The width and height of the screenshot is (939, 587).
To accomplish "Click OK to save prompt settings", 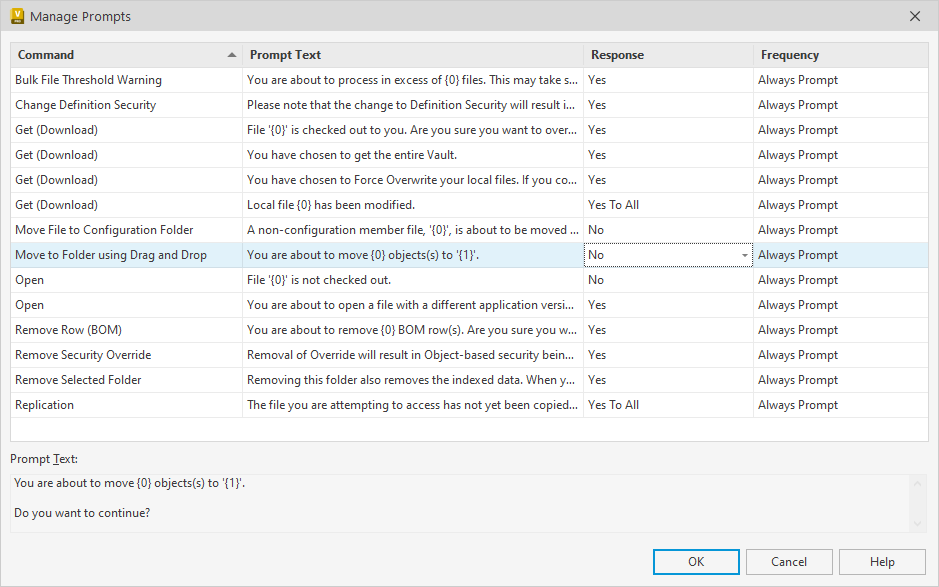I will point(695,561).
